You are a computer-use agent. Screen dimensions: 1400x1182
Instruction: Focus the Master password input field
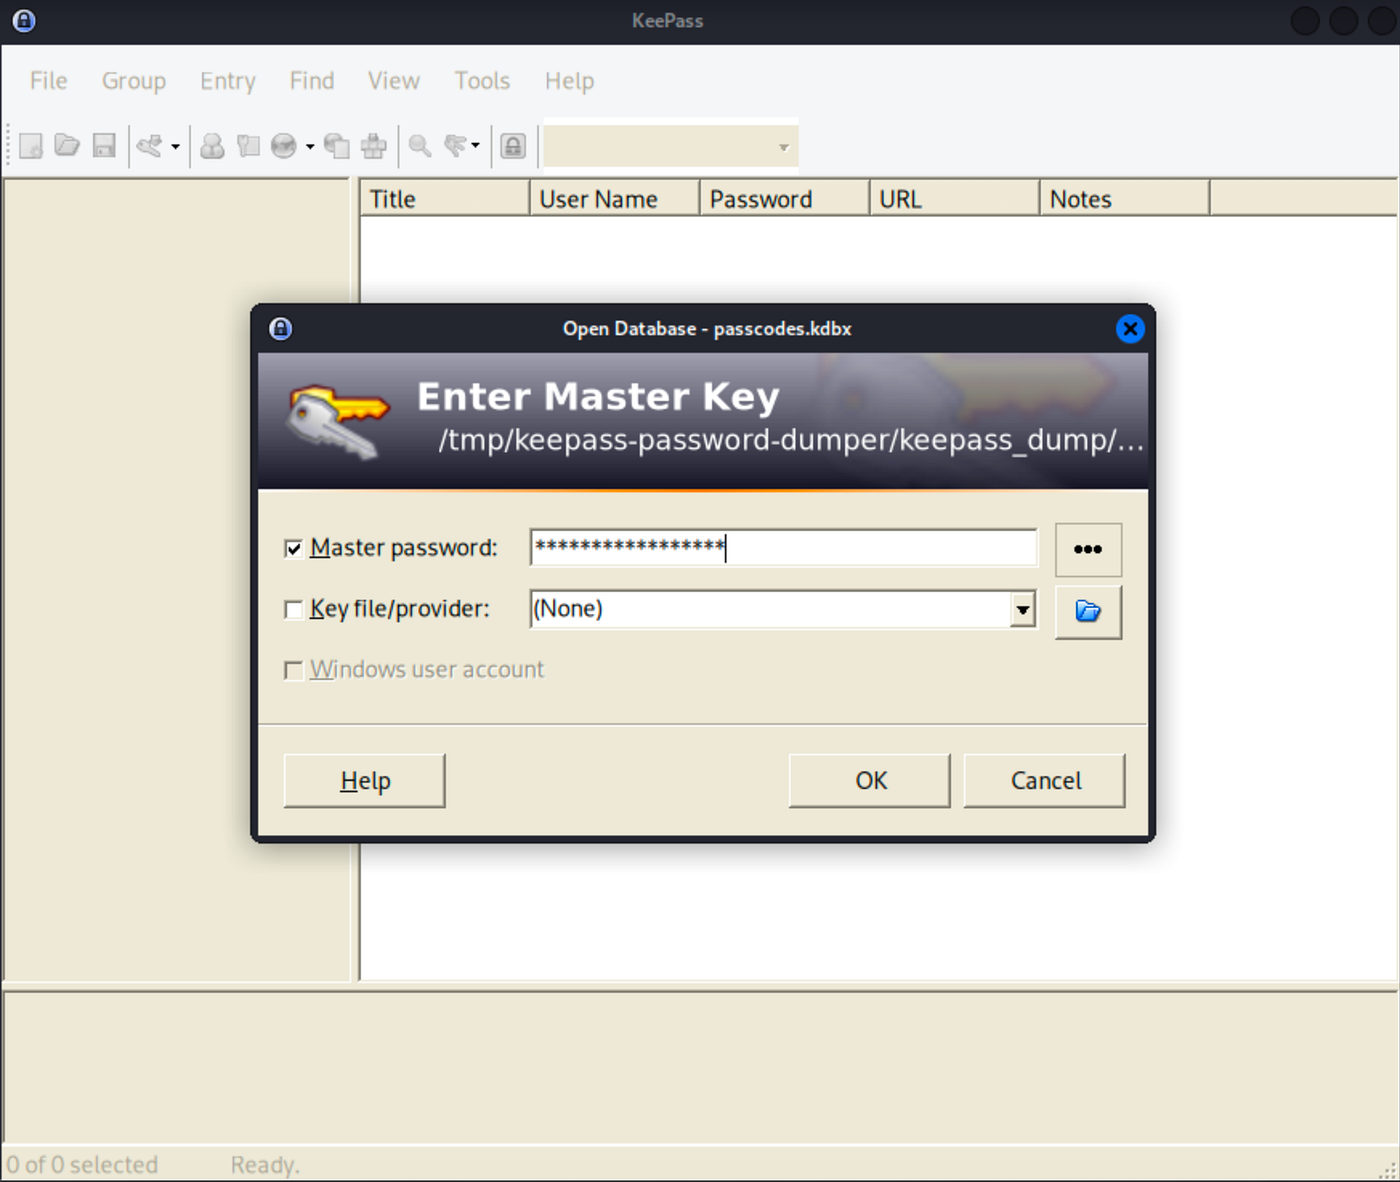point(784,548)
